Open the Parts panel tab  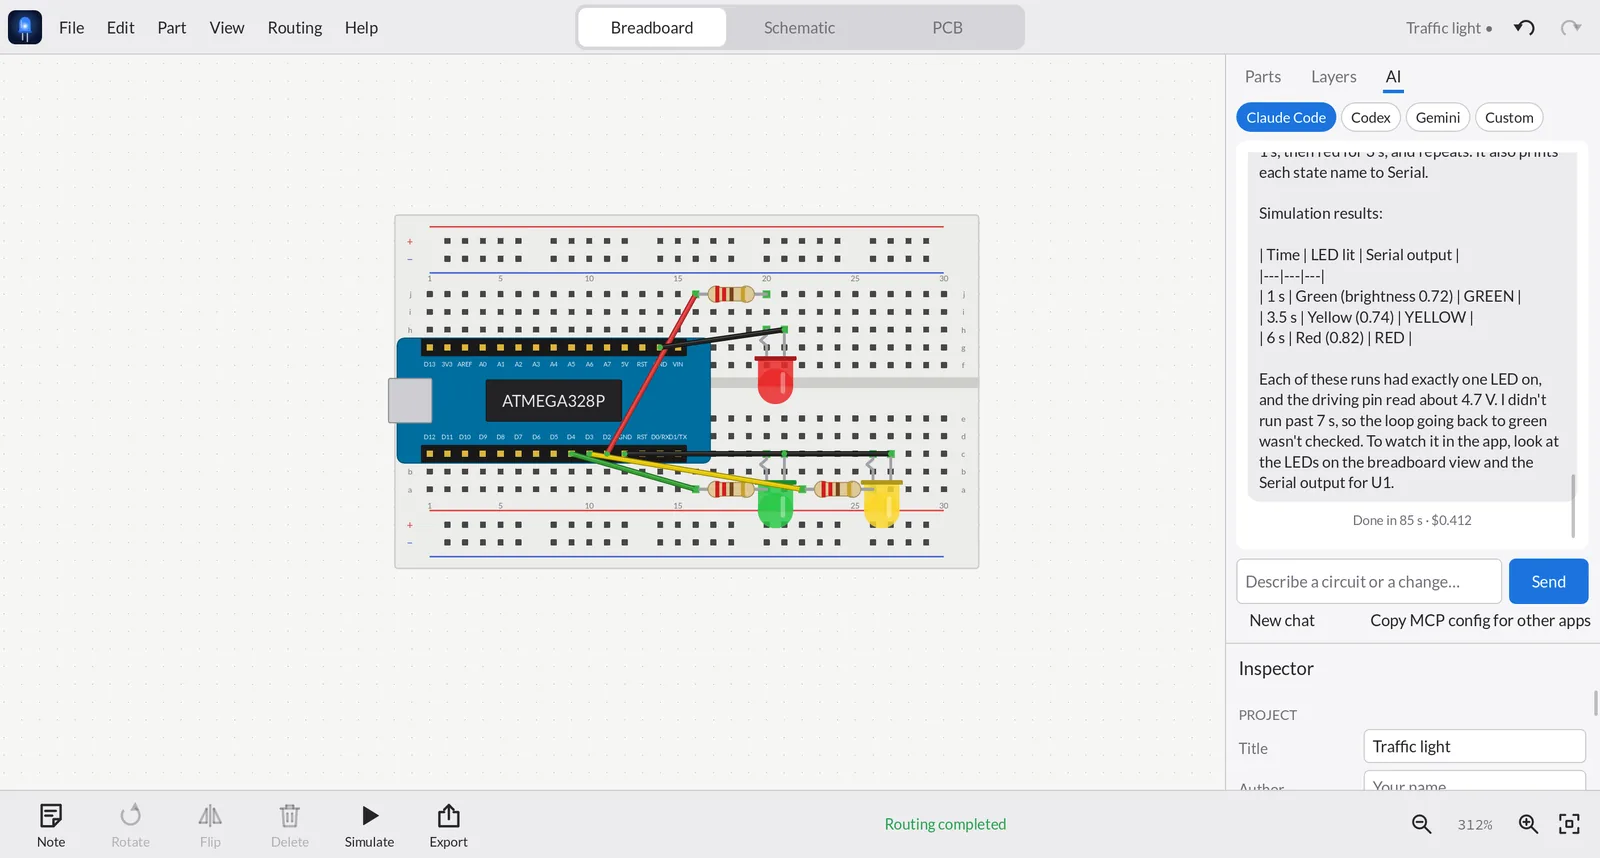point(1263,77)
